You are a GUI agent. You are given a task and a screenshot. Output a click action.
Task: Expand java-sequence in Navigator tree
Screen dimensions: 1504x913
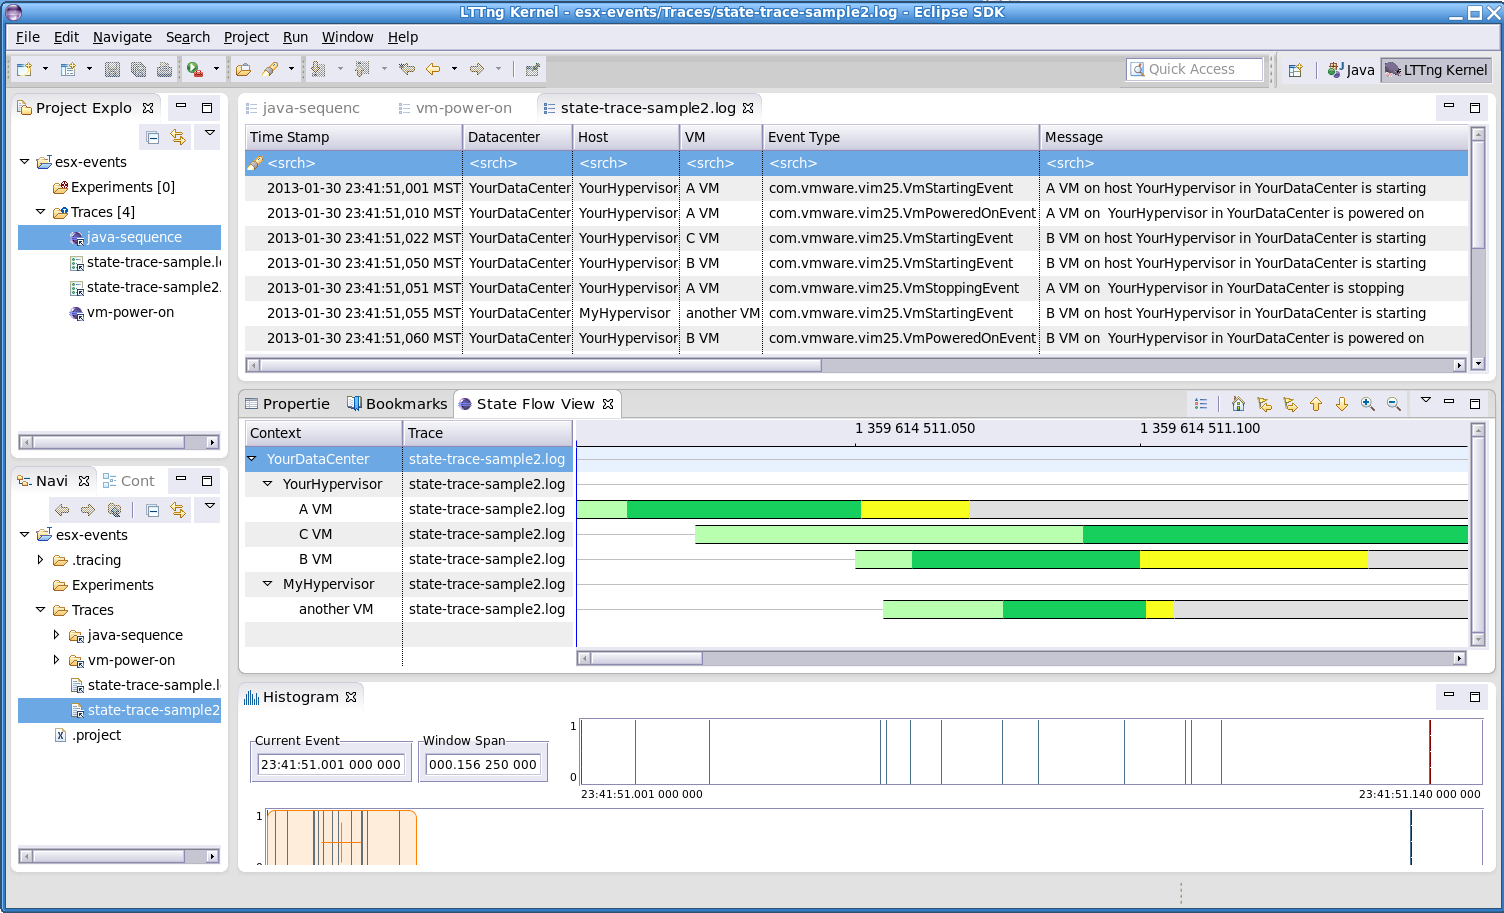coord(57,634)
